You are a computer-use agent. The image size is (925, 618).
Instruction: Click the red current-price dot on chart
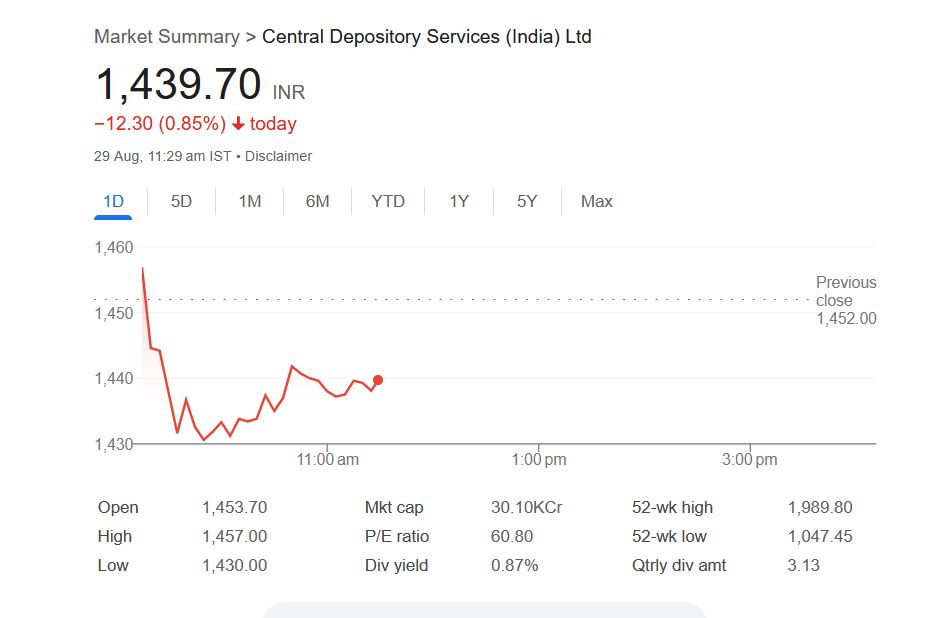pyautogui.click(x=377, y=380)
